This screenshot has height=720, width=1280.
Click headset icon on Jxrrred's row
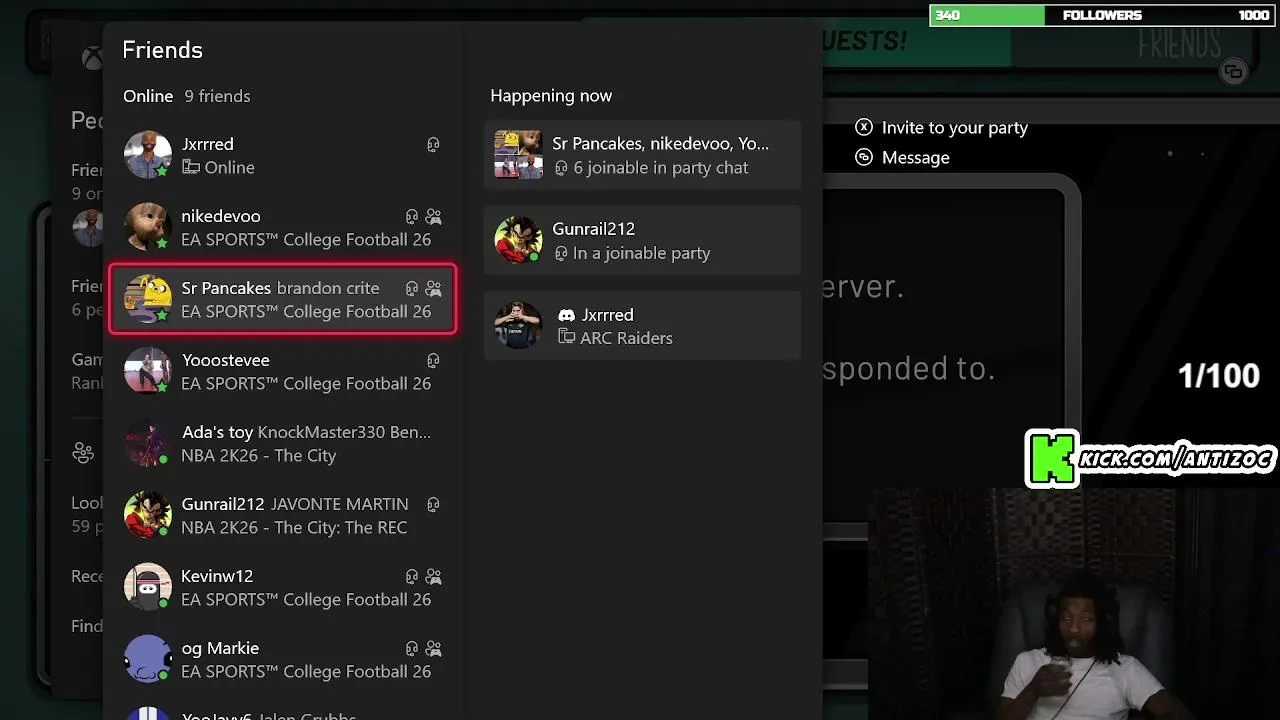[433, 145]
